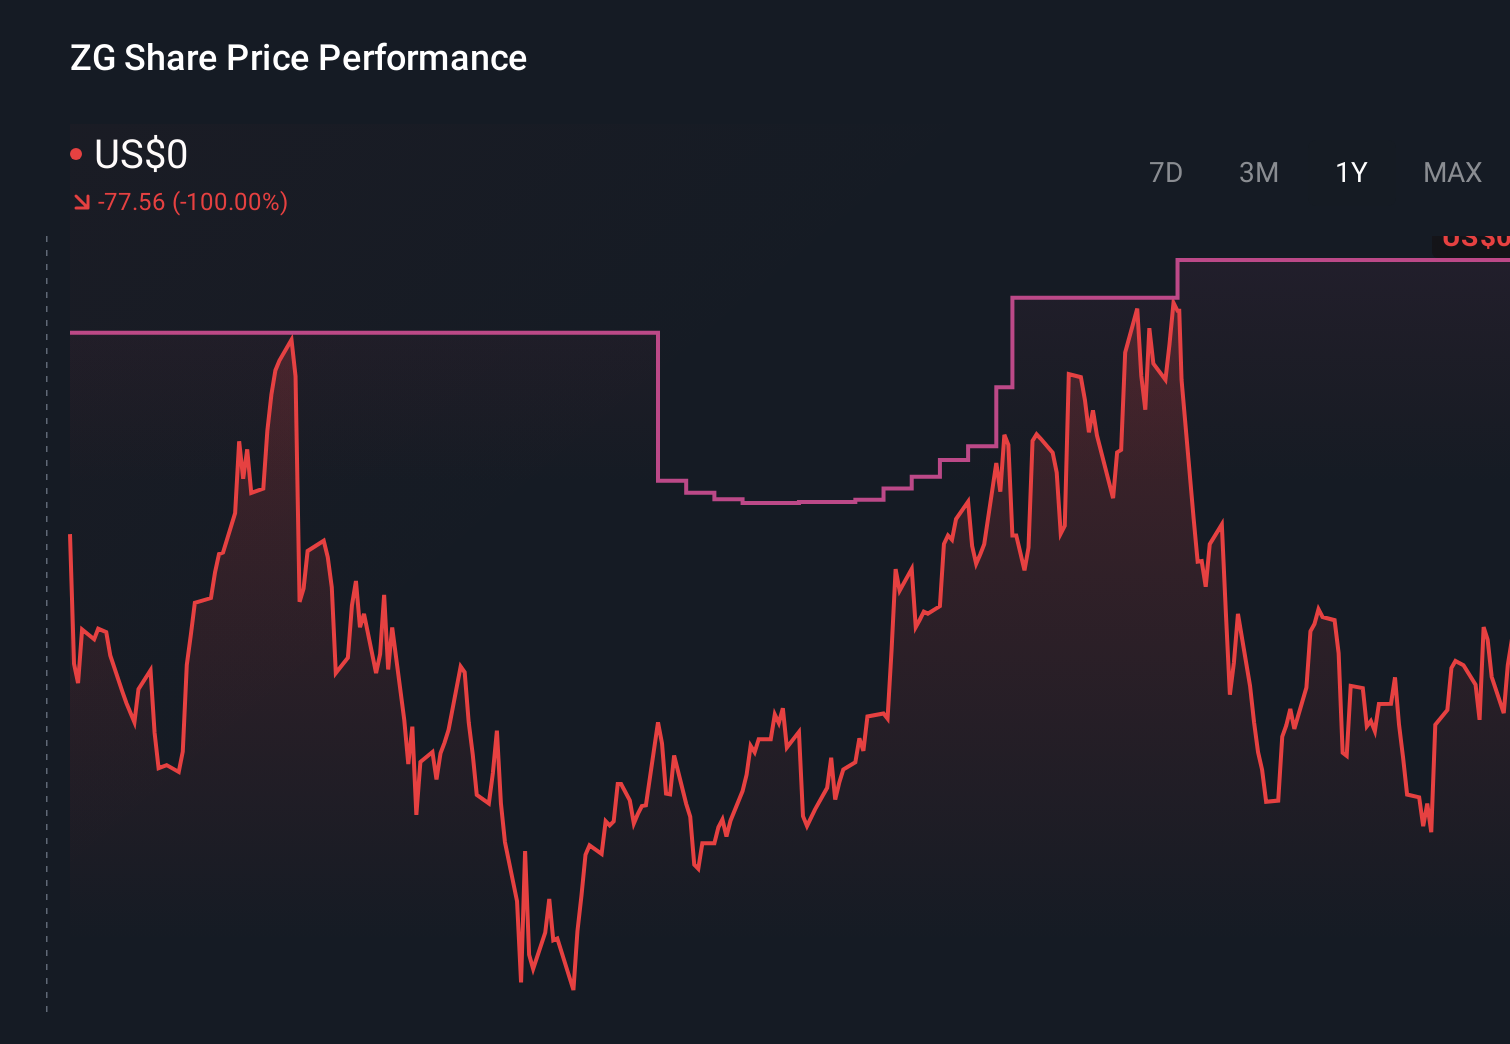Screen dimensions: 1510x1044
Task: Click the downward-trend arrow icon beside -77.56
Action: (x=81, y=200)
